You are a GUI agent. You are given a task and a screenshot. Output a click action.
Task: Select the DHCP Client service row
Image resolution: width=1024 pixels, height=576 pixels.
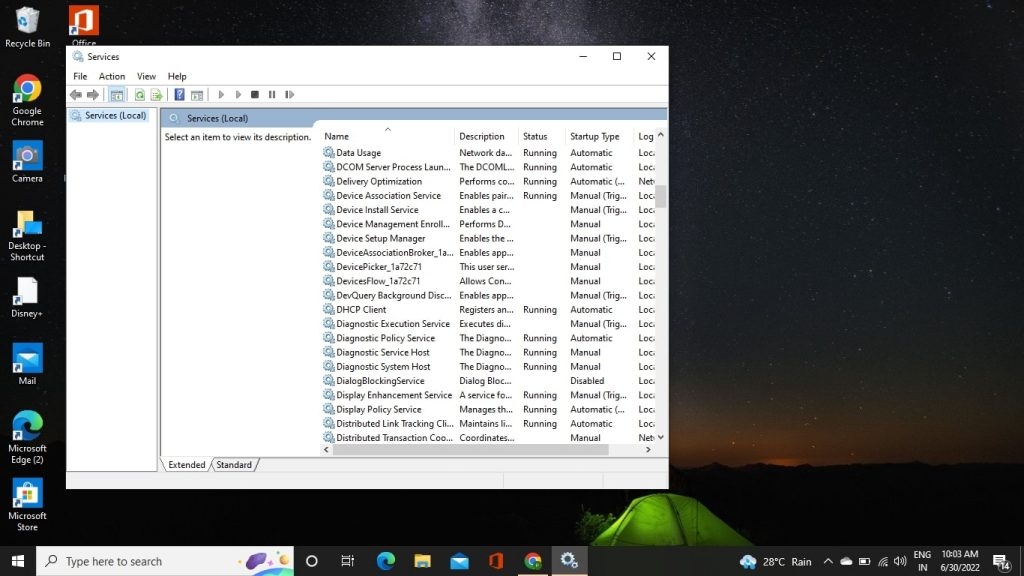click(x=361, y=310)
